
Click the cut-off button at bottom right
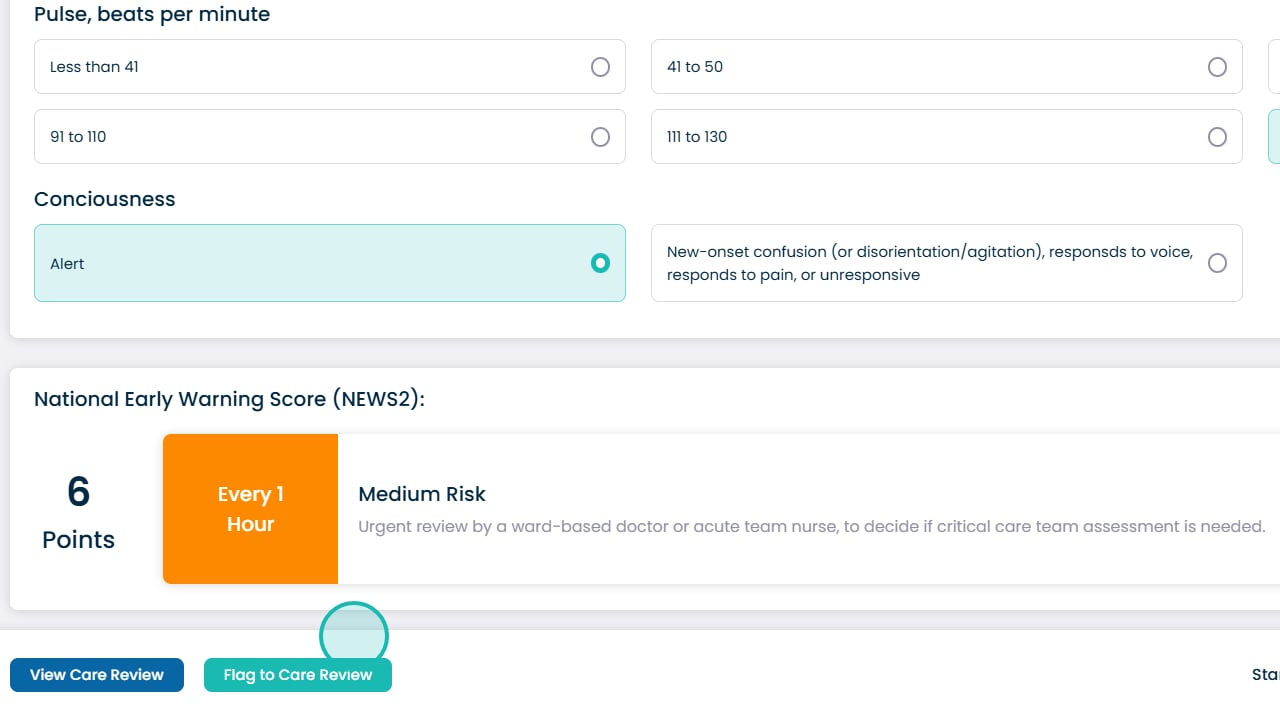pyautogui.click(x=1265, y=675)
